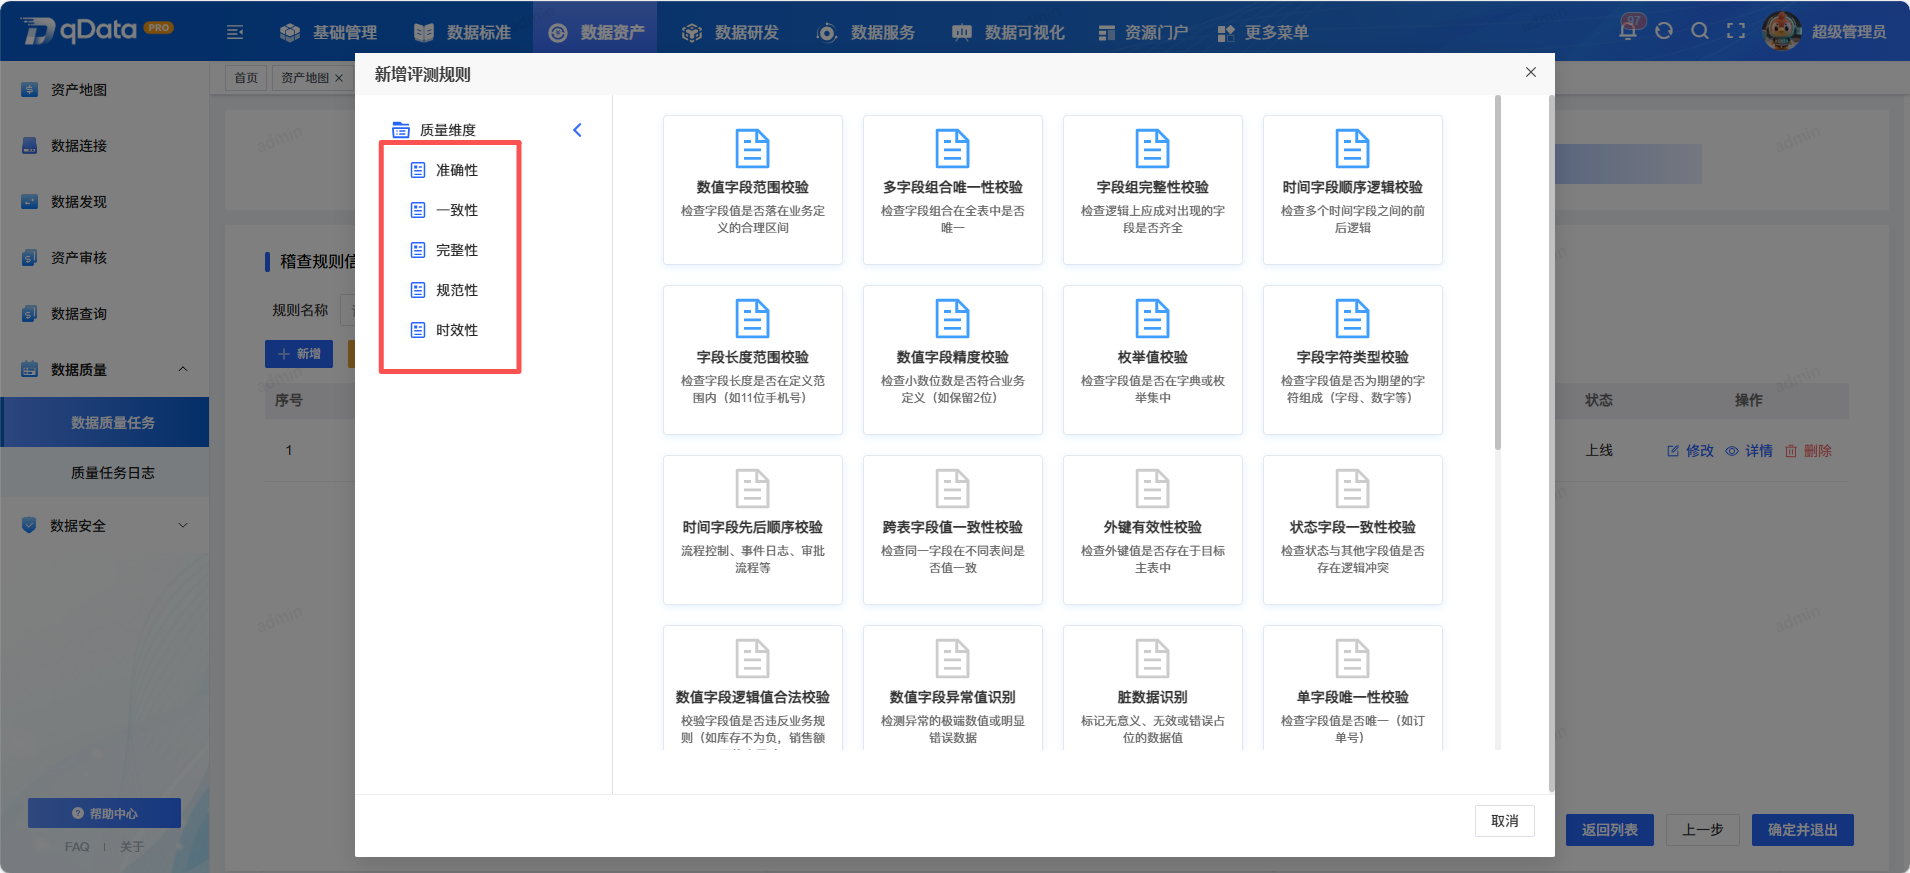Close the 新增评测规则 dialog
1910x873 pixels.
tap(1530, 72)
